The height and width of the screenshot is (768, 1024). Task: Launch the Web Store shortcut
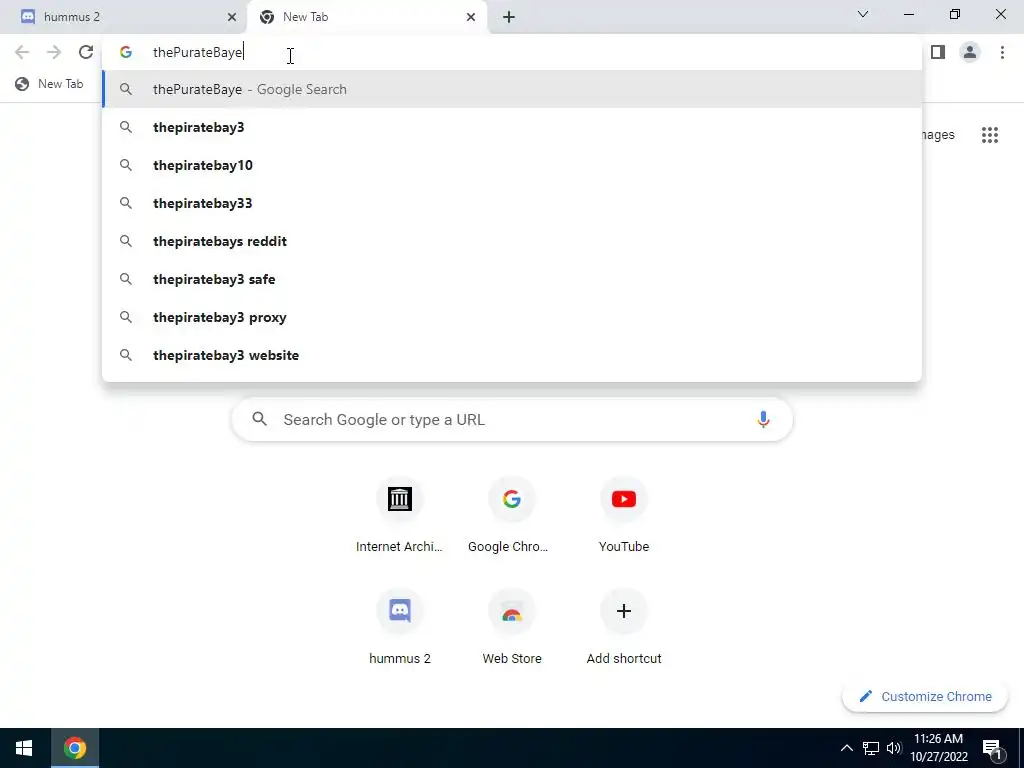tap(512, 627)
